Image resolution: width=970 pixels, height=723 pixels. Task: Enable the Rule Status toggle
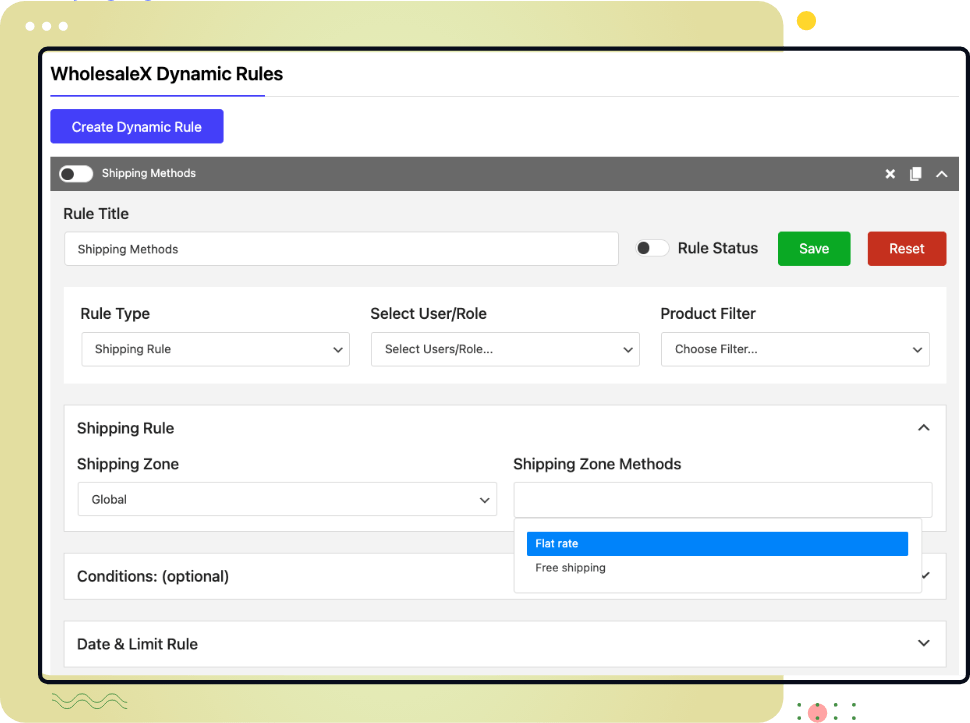(652, 248)
